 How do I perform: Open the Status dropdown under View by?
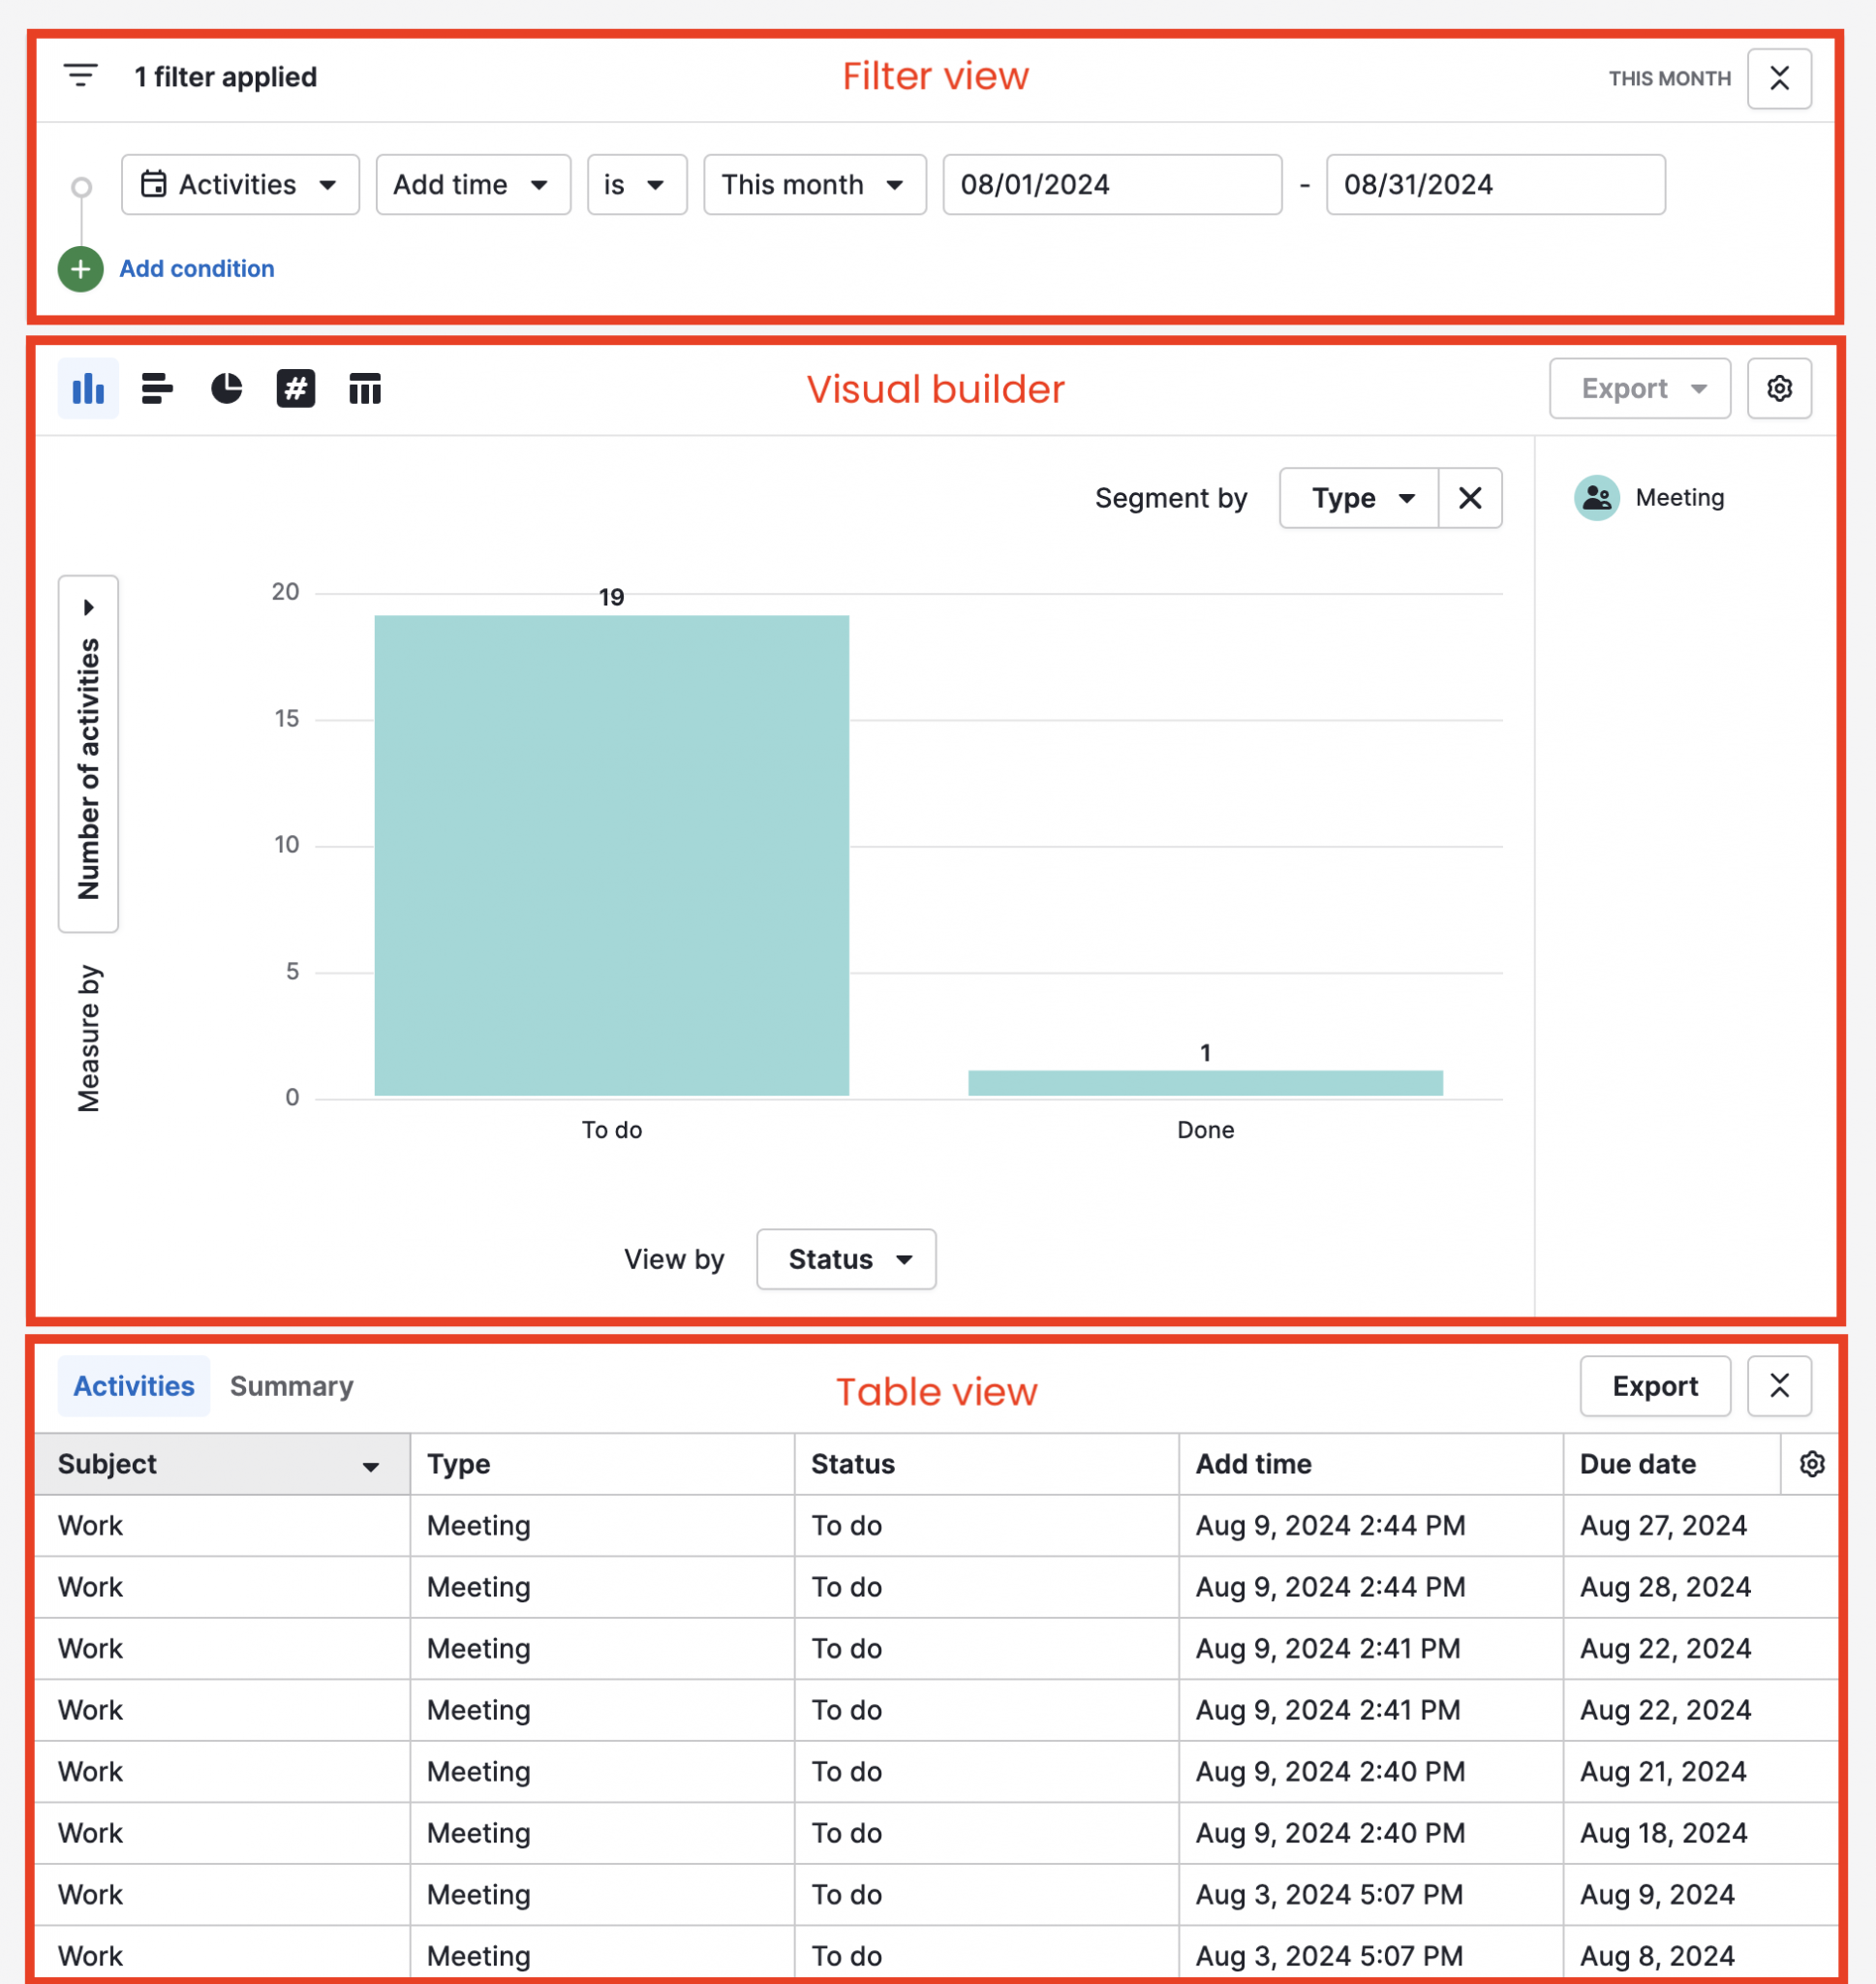click(845, 1259)
